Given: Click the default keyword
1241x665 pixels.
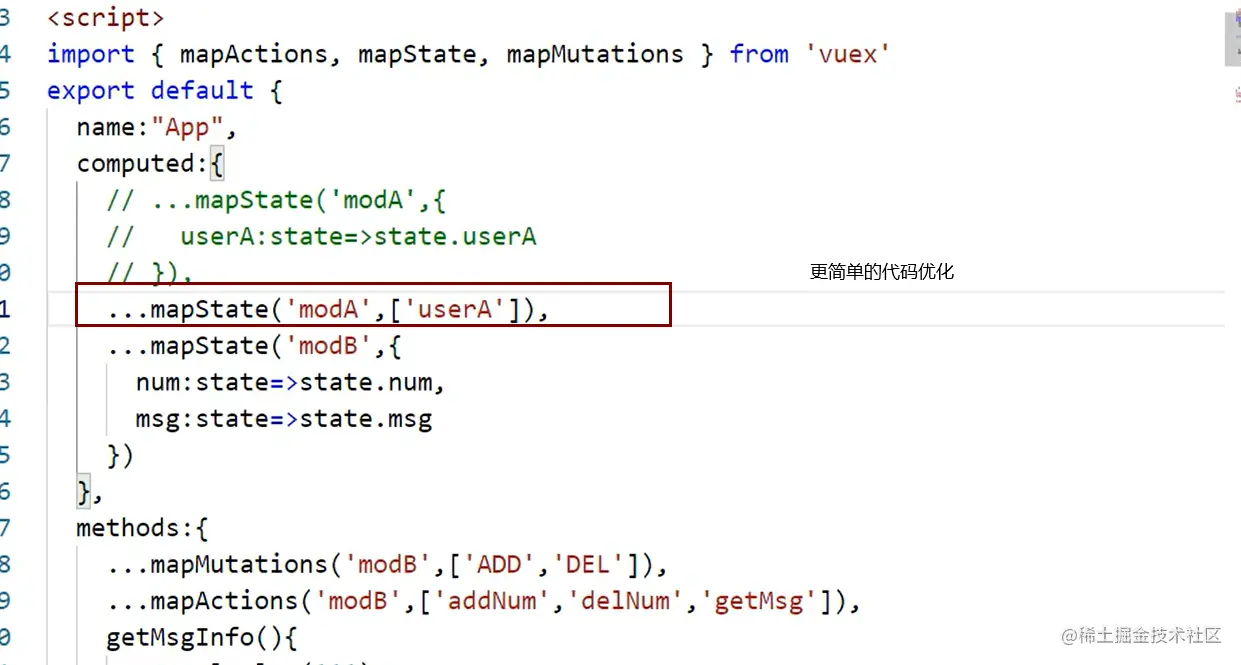Looking at the screenshot, I should click(202, 90).
